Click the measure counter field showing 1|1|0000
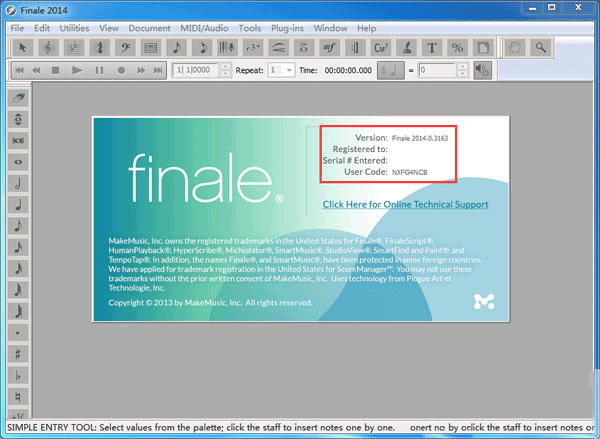The height and width of the screenshot is (439, 600). click(x=196, y=70)
